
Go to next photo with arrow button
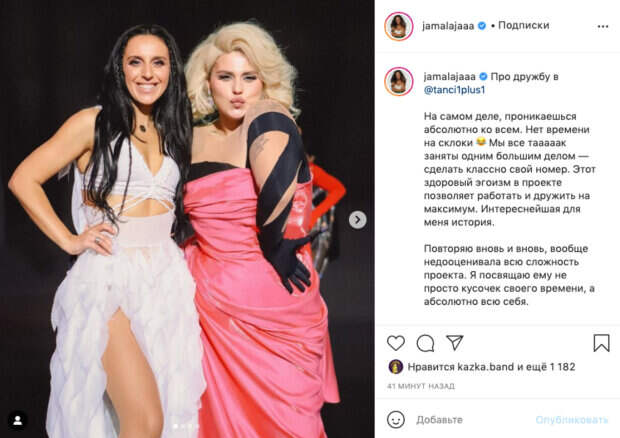(357, 220)
